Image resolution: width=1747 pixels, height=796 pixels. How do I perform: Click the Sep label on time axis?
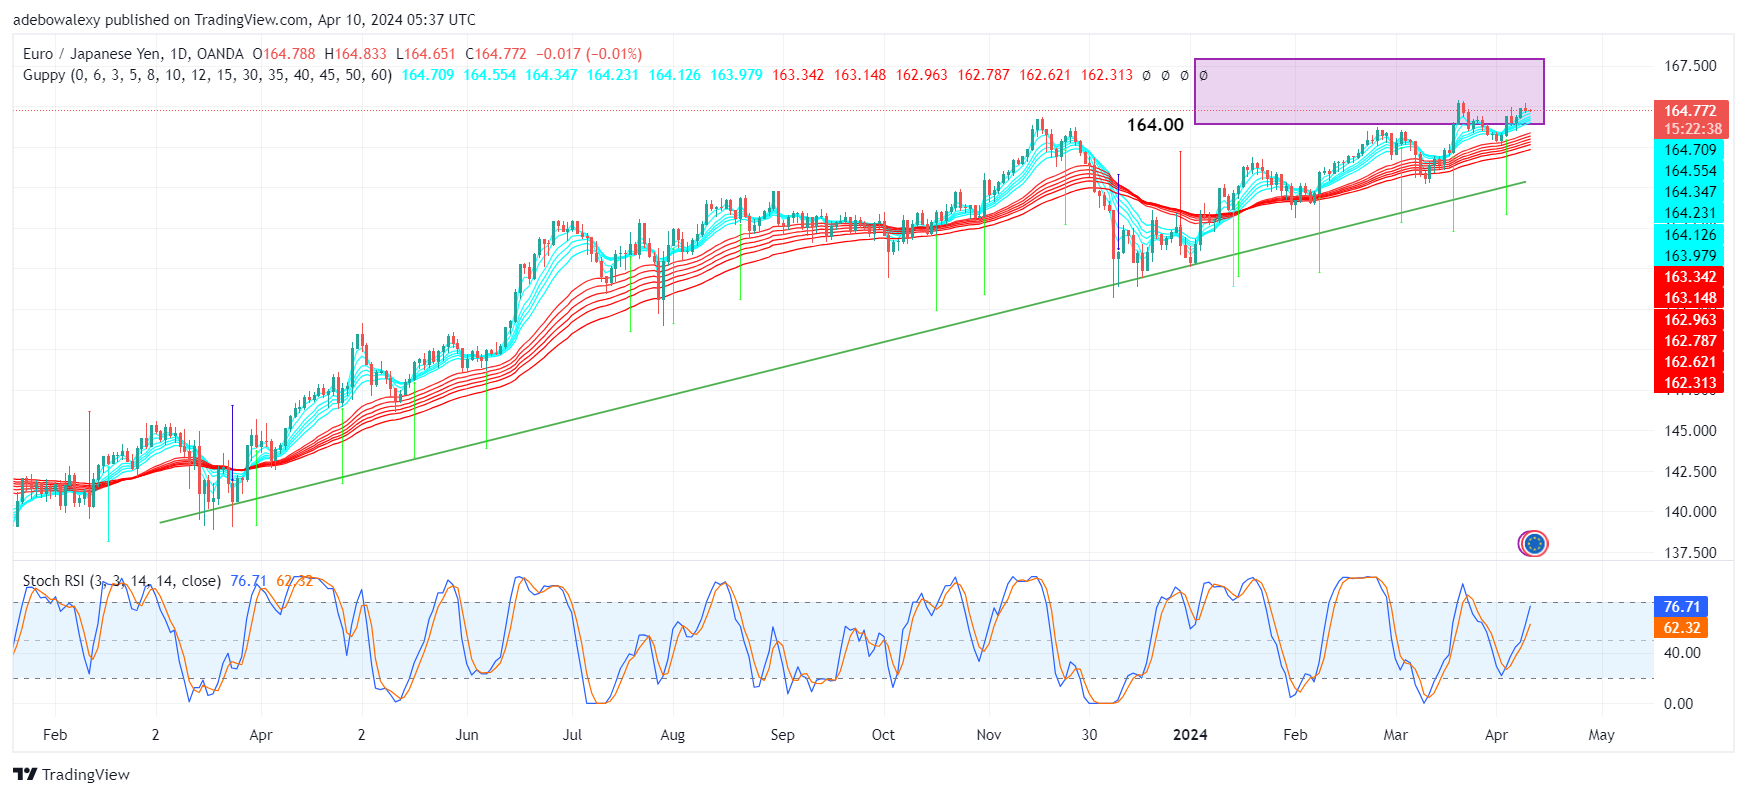(x=783, y=735)
